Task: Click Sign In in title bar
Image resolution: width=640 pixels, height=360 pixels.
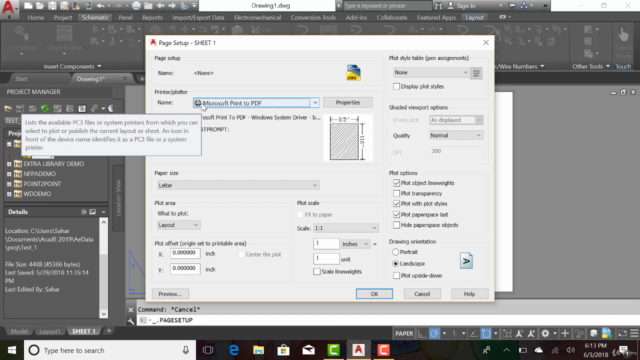Action: point(466,6)
